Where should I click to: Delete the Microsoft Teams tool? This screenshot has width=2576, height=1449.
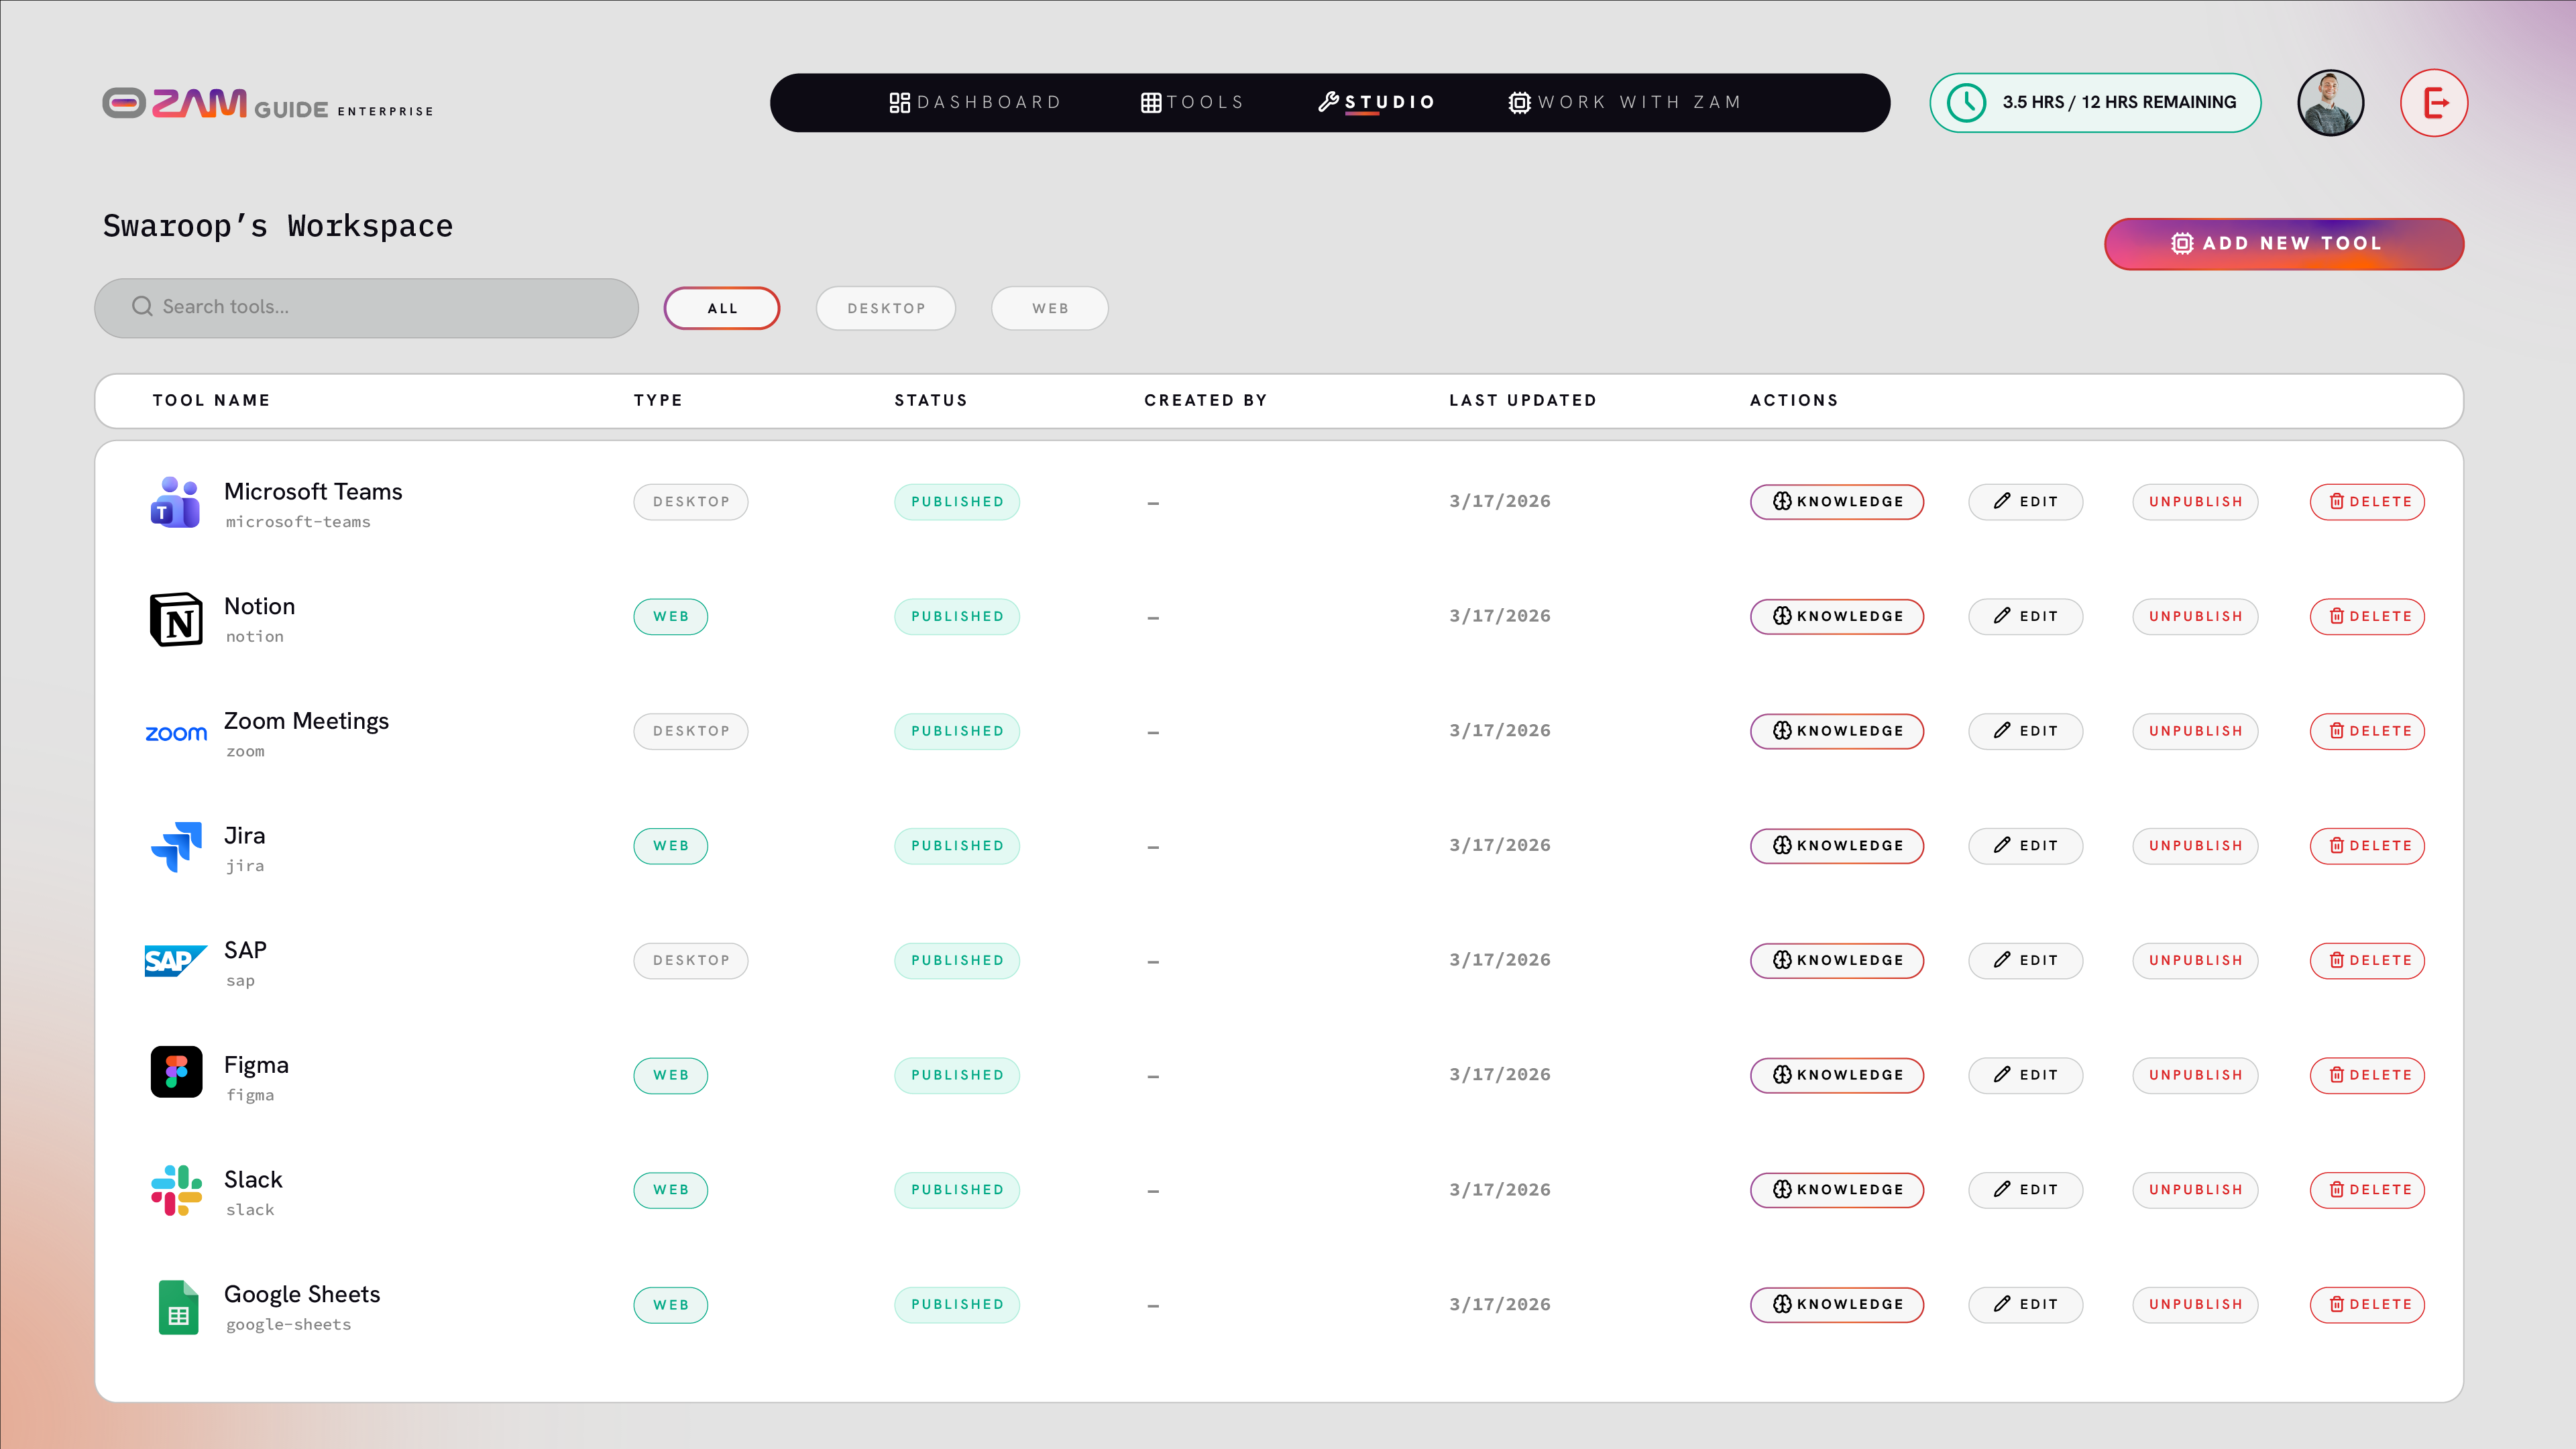tap(2367, 502)
